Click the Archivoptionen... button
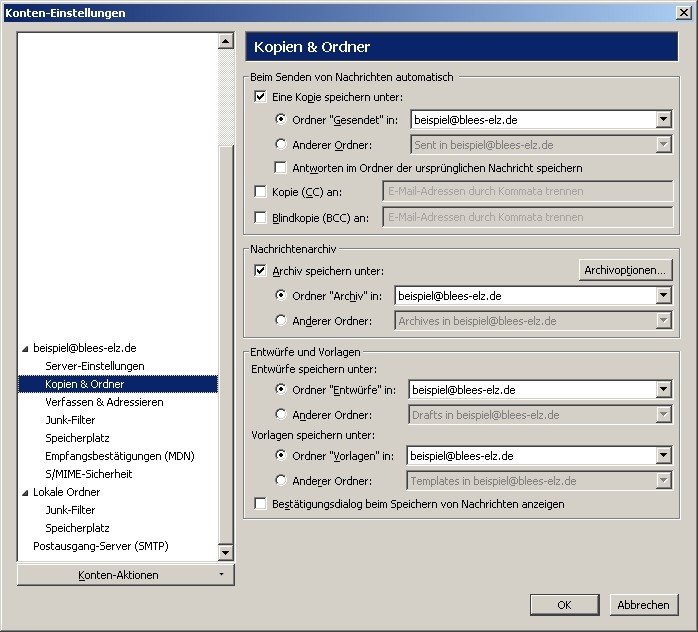The height and width of the screenshot is (632, 698). (x=625, y=270)
